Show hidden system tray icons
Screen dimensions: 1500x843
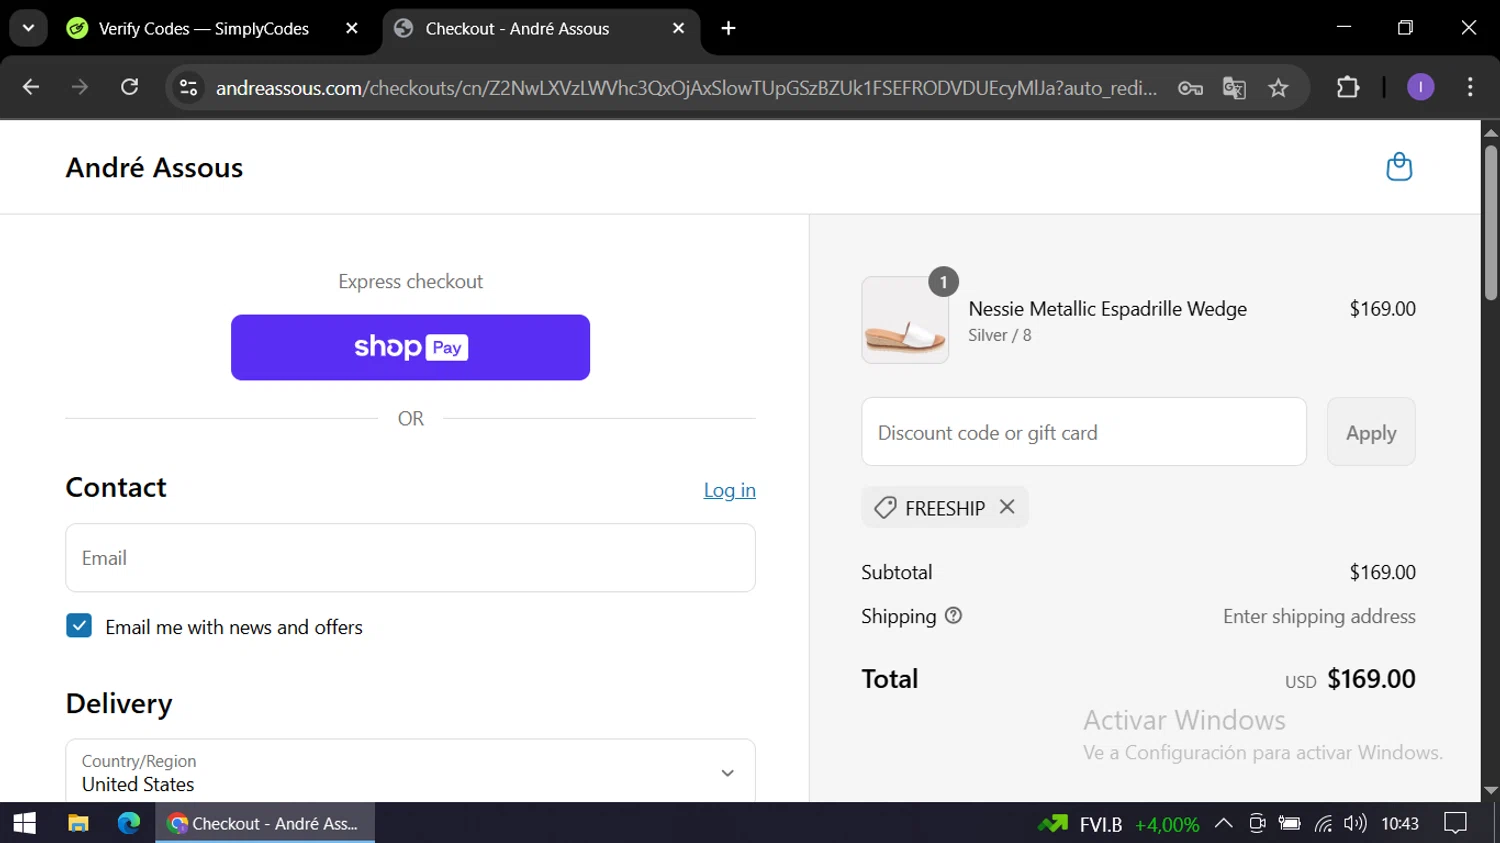coord(1223,824)
